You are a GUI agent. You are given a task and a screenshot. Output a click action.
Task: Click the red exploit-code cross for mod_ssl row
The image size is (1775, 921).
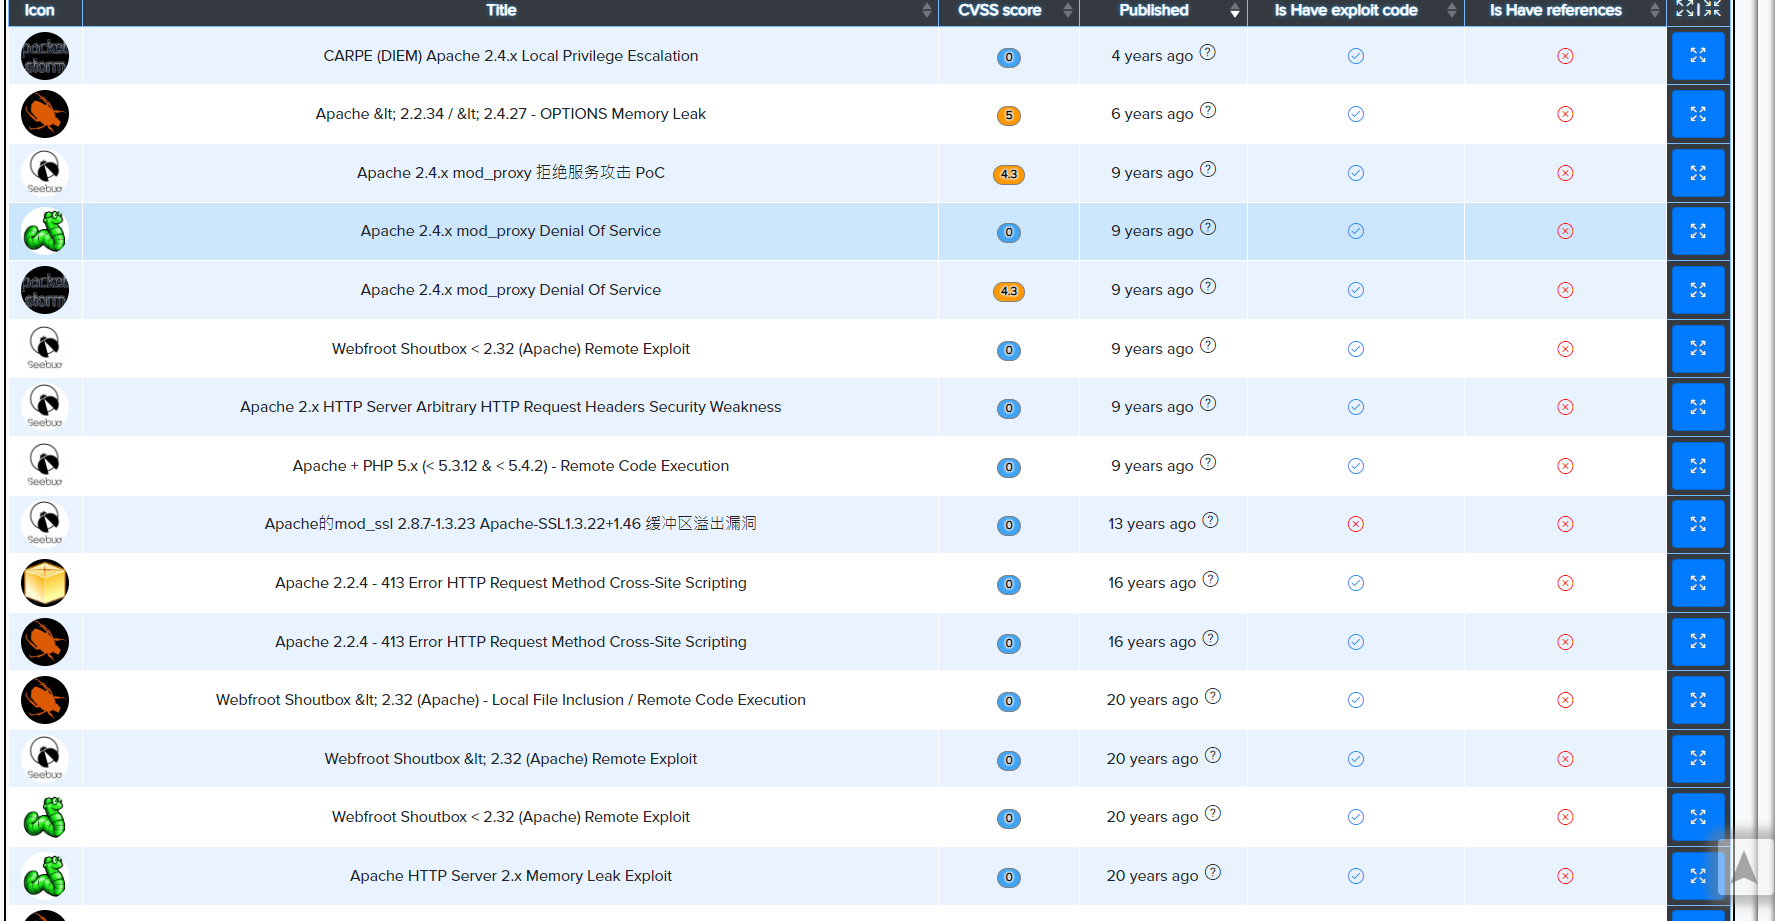pos(1356,524)
